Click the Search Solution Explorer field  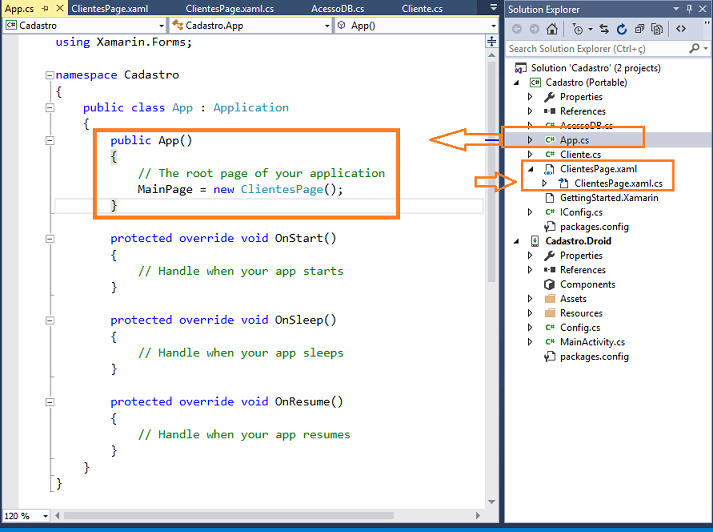coord(595,48)
